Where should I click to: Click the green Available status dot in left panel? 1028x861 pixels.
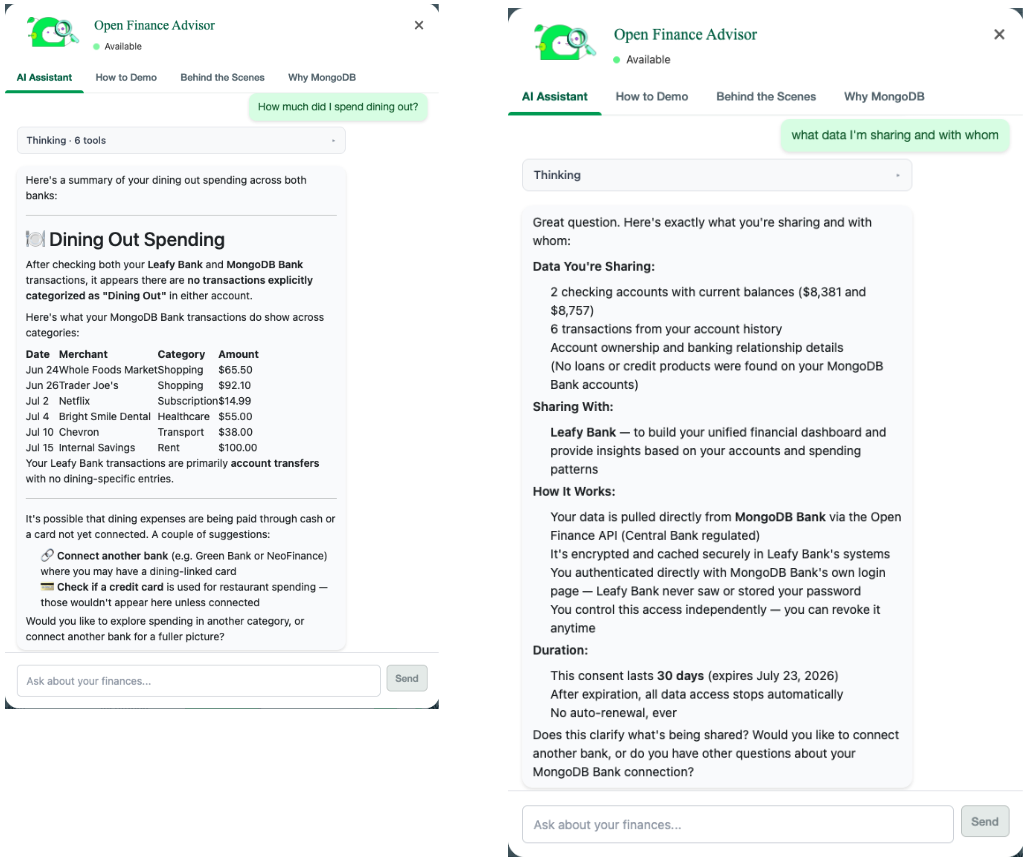(x=96, y=47)
